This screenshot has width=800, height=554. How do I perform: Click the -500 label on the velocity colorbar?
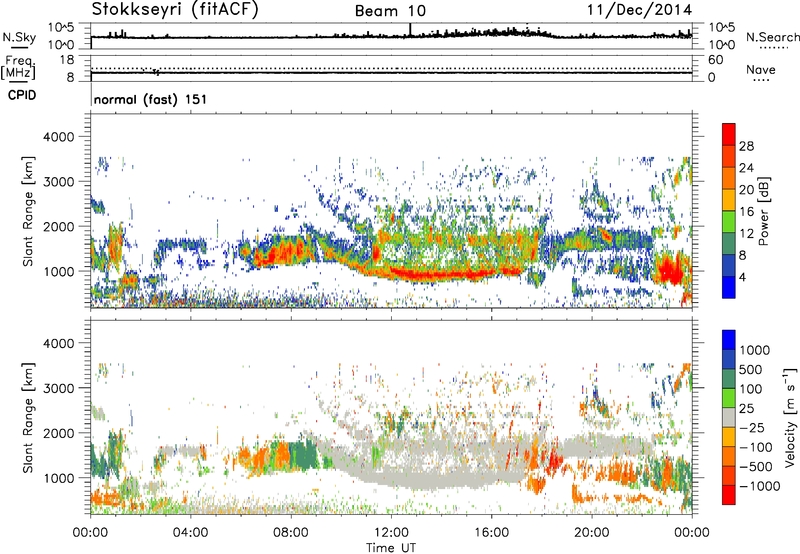point(755,467)
